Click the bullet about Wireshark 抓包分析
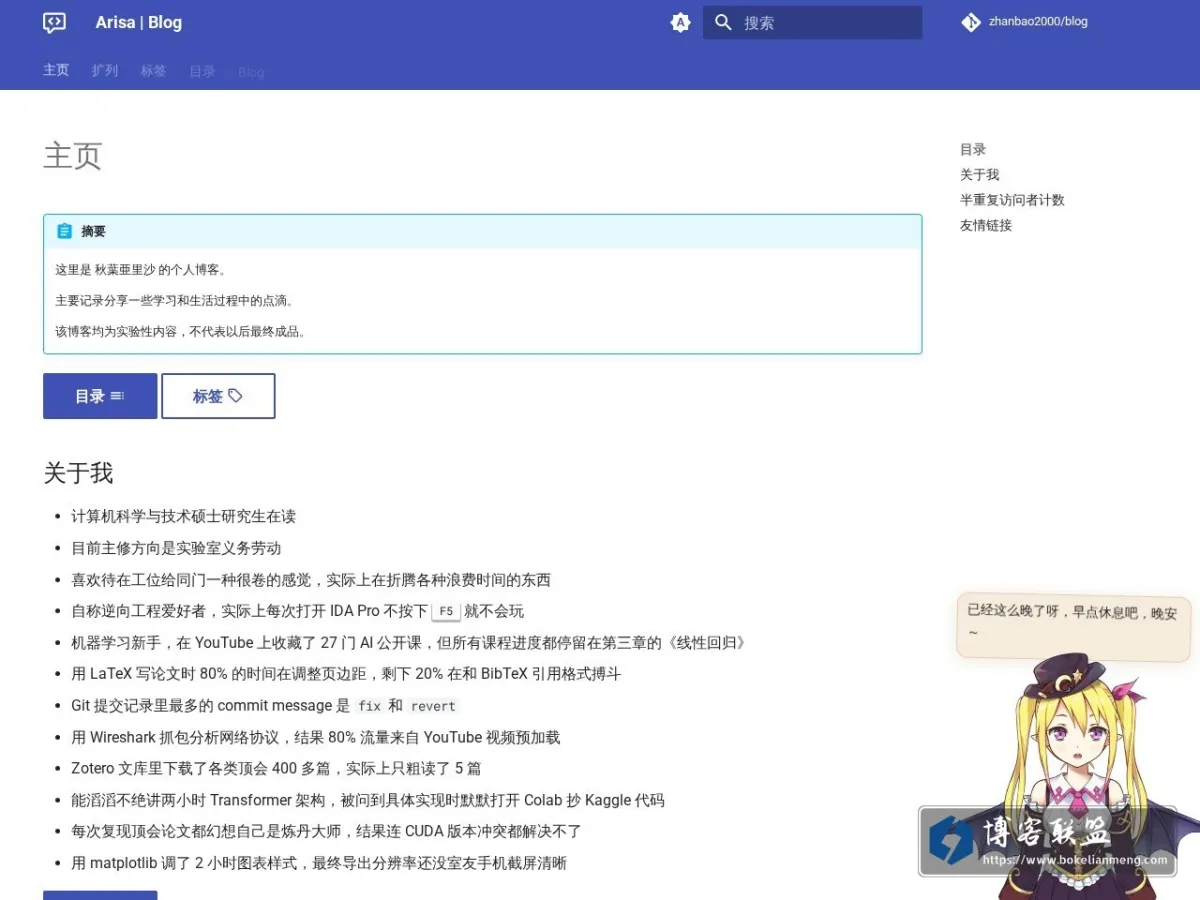The height and width of the screenshot is (900, 1200). (315, 738)
